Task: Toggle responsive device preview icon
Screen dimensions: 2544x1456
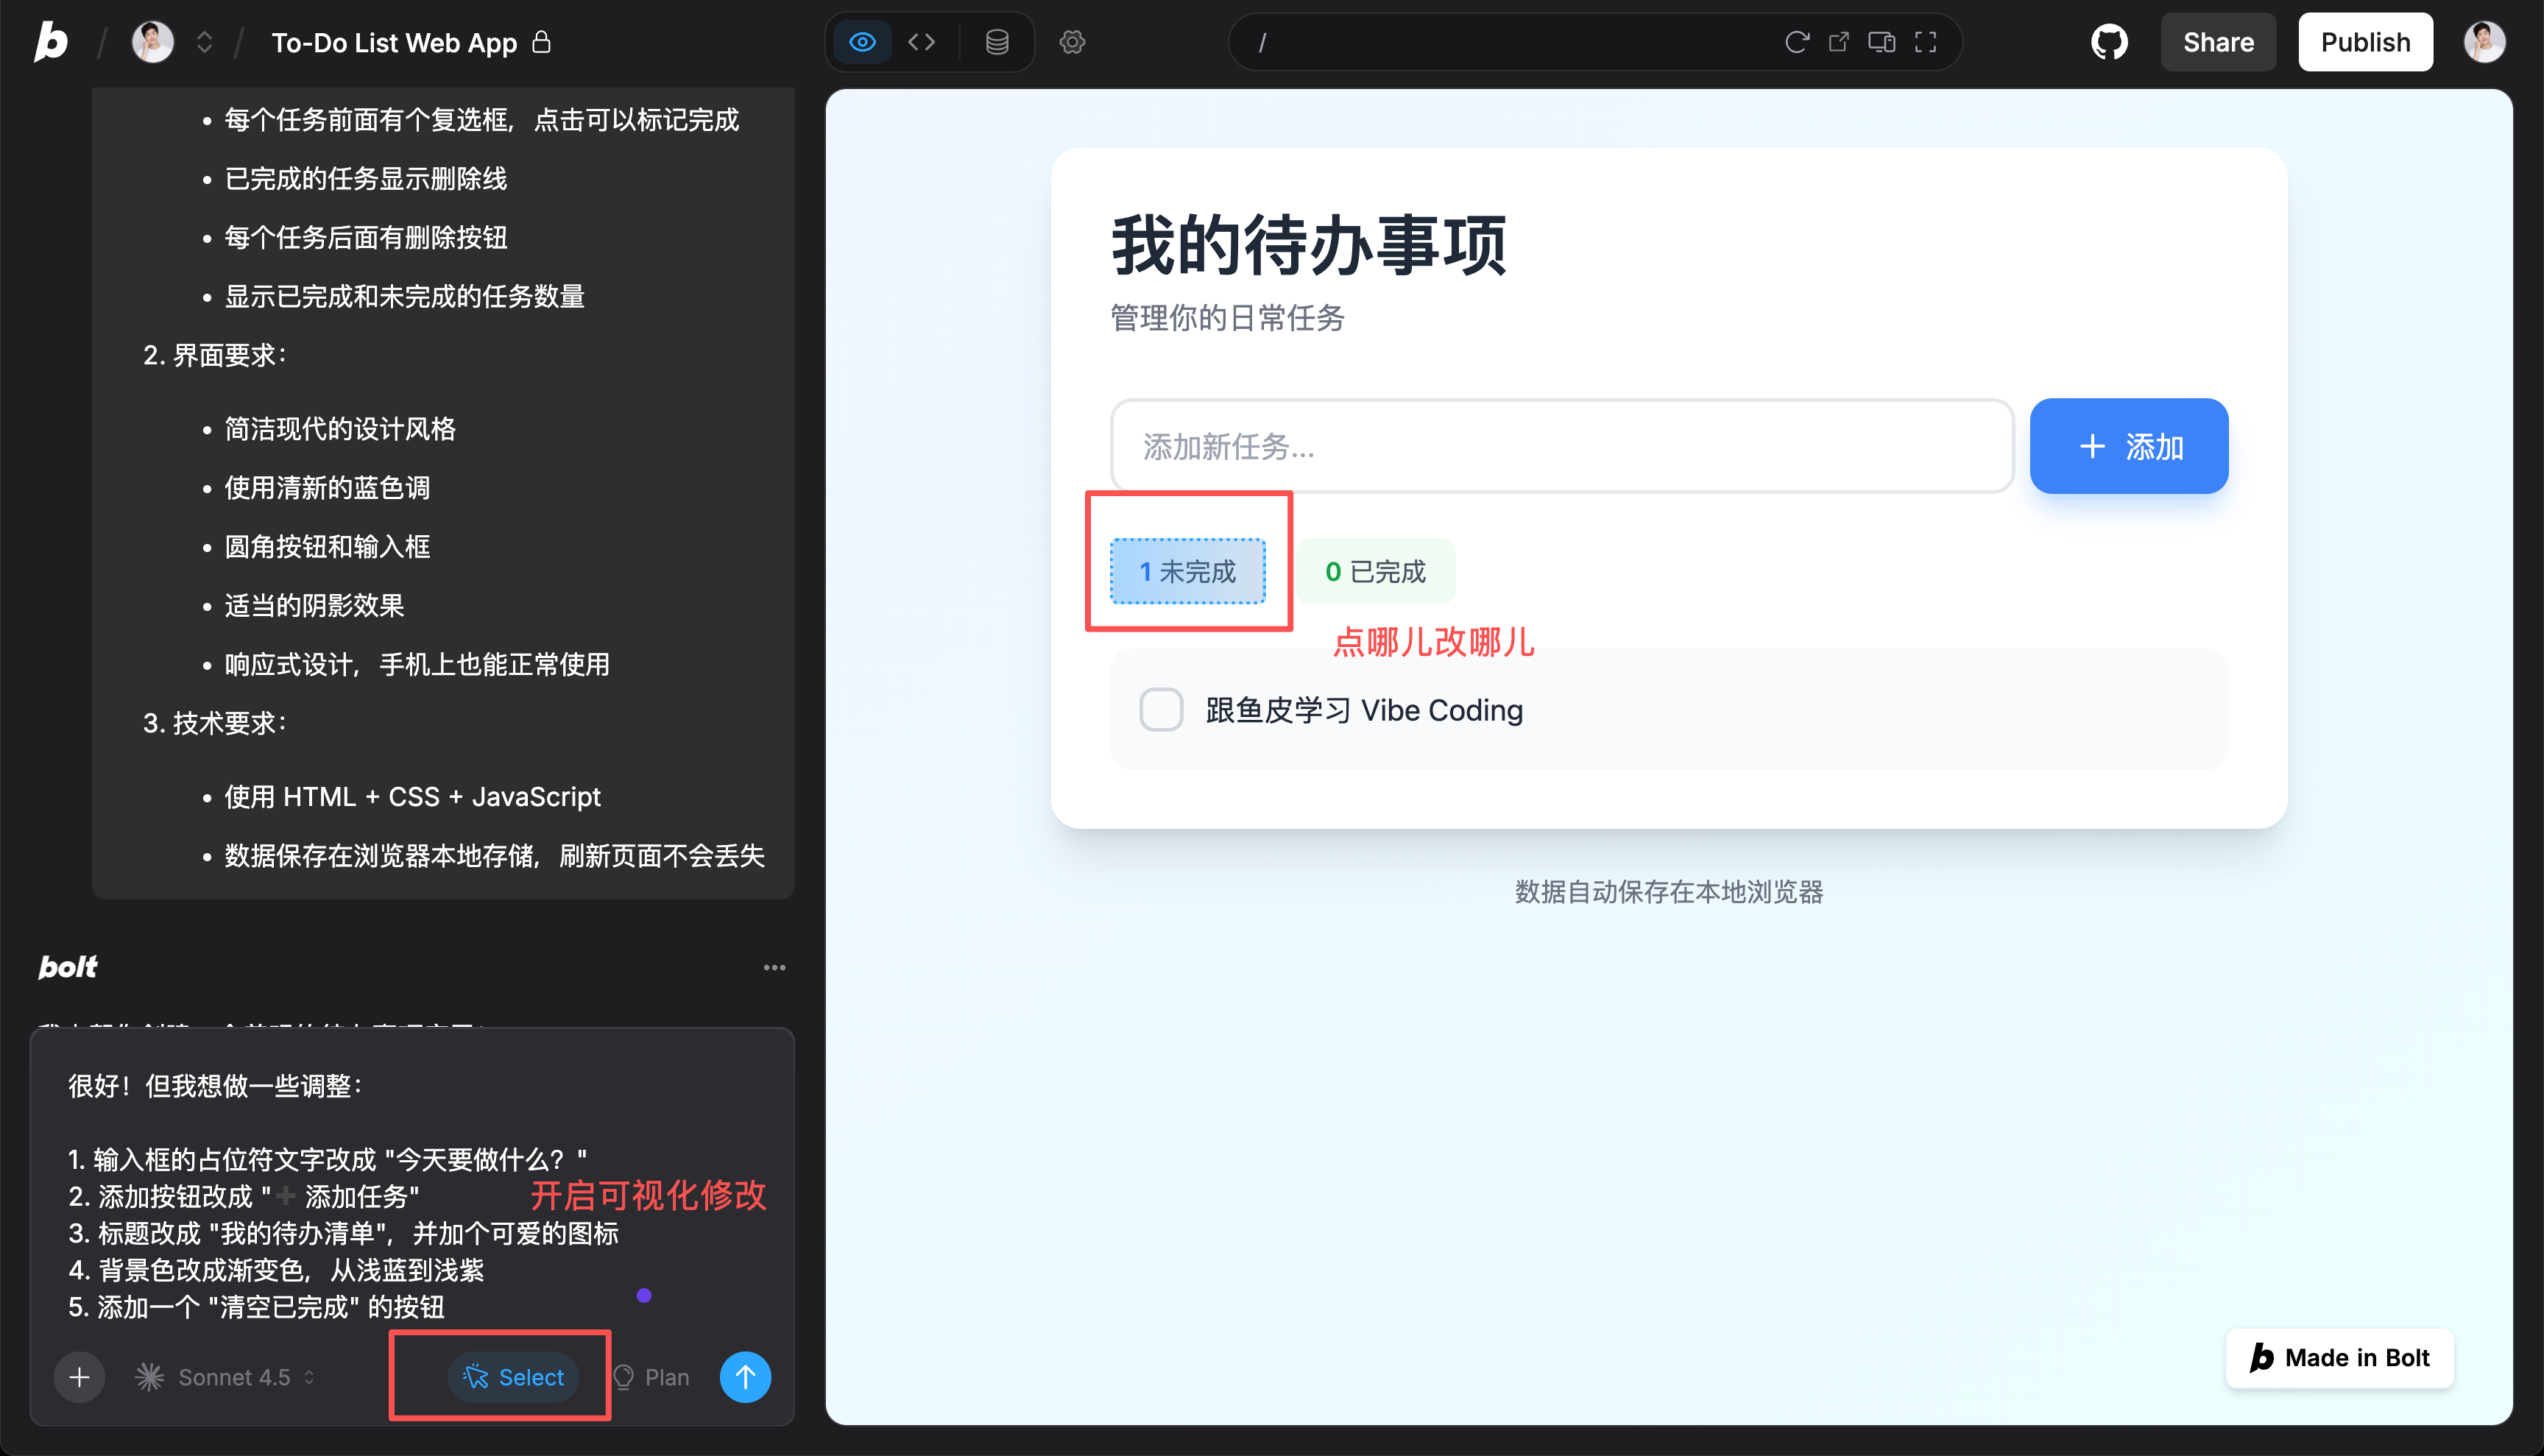Action: pos(1881,42)
